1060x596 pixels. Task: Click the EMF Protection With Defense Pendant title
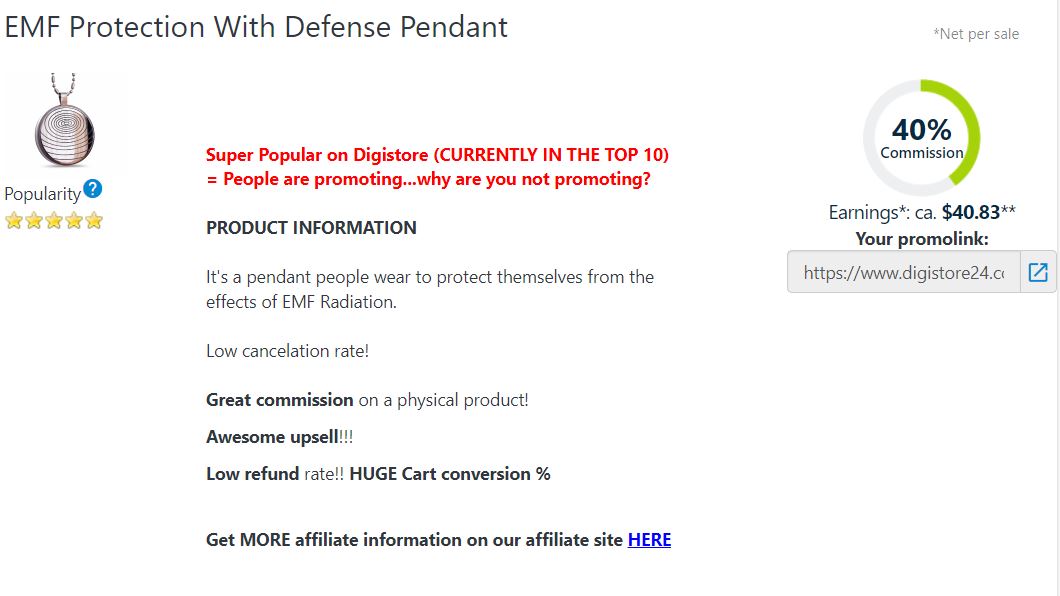pyautogui.click(x=256, y=28)
